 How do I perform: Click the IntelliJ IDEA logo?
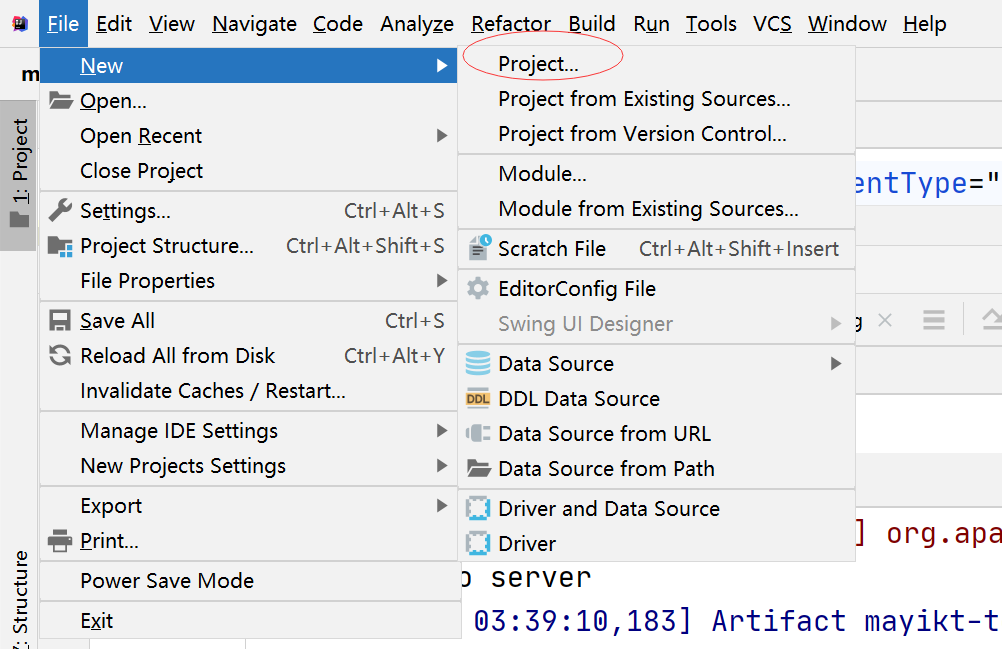(x=17, y=21)
